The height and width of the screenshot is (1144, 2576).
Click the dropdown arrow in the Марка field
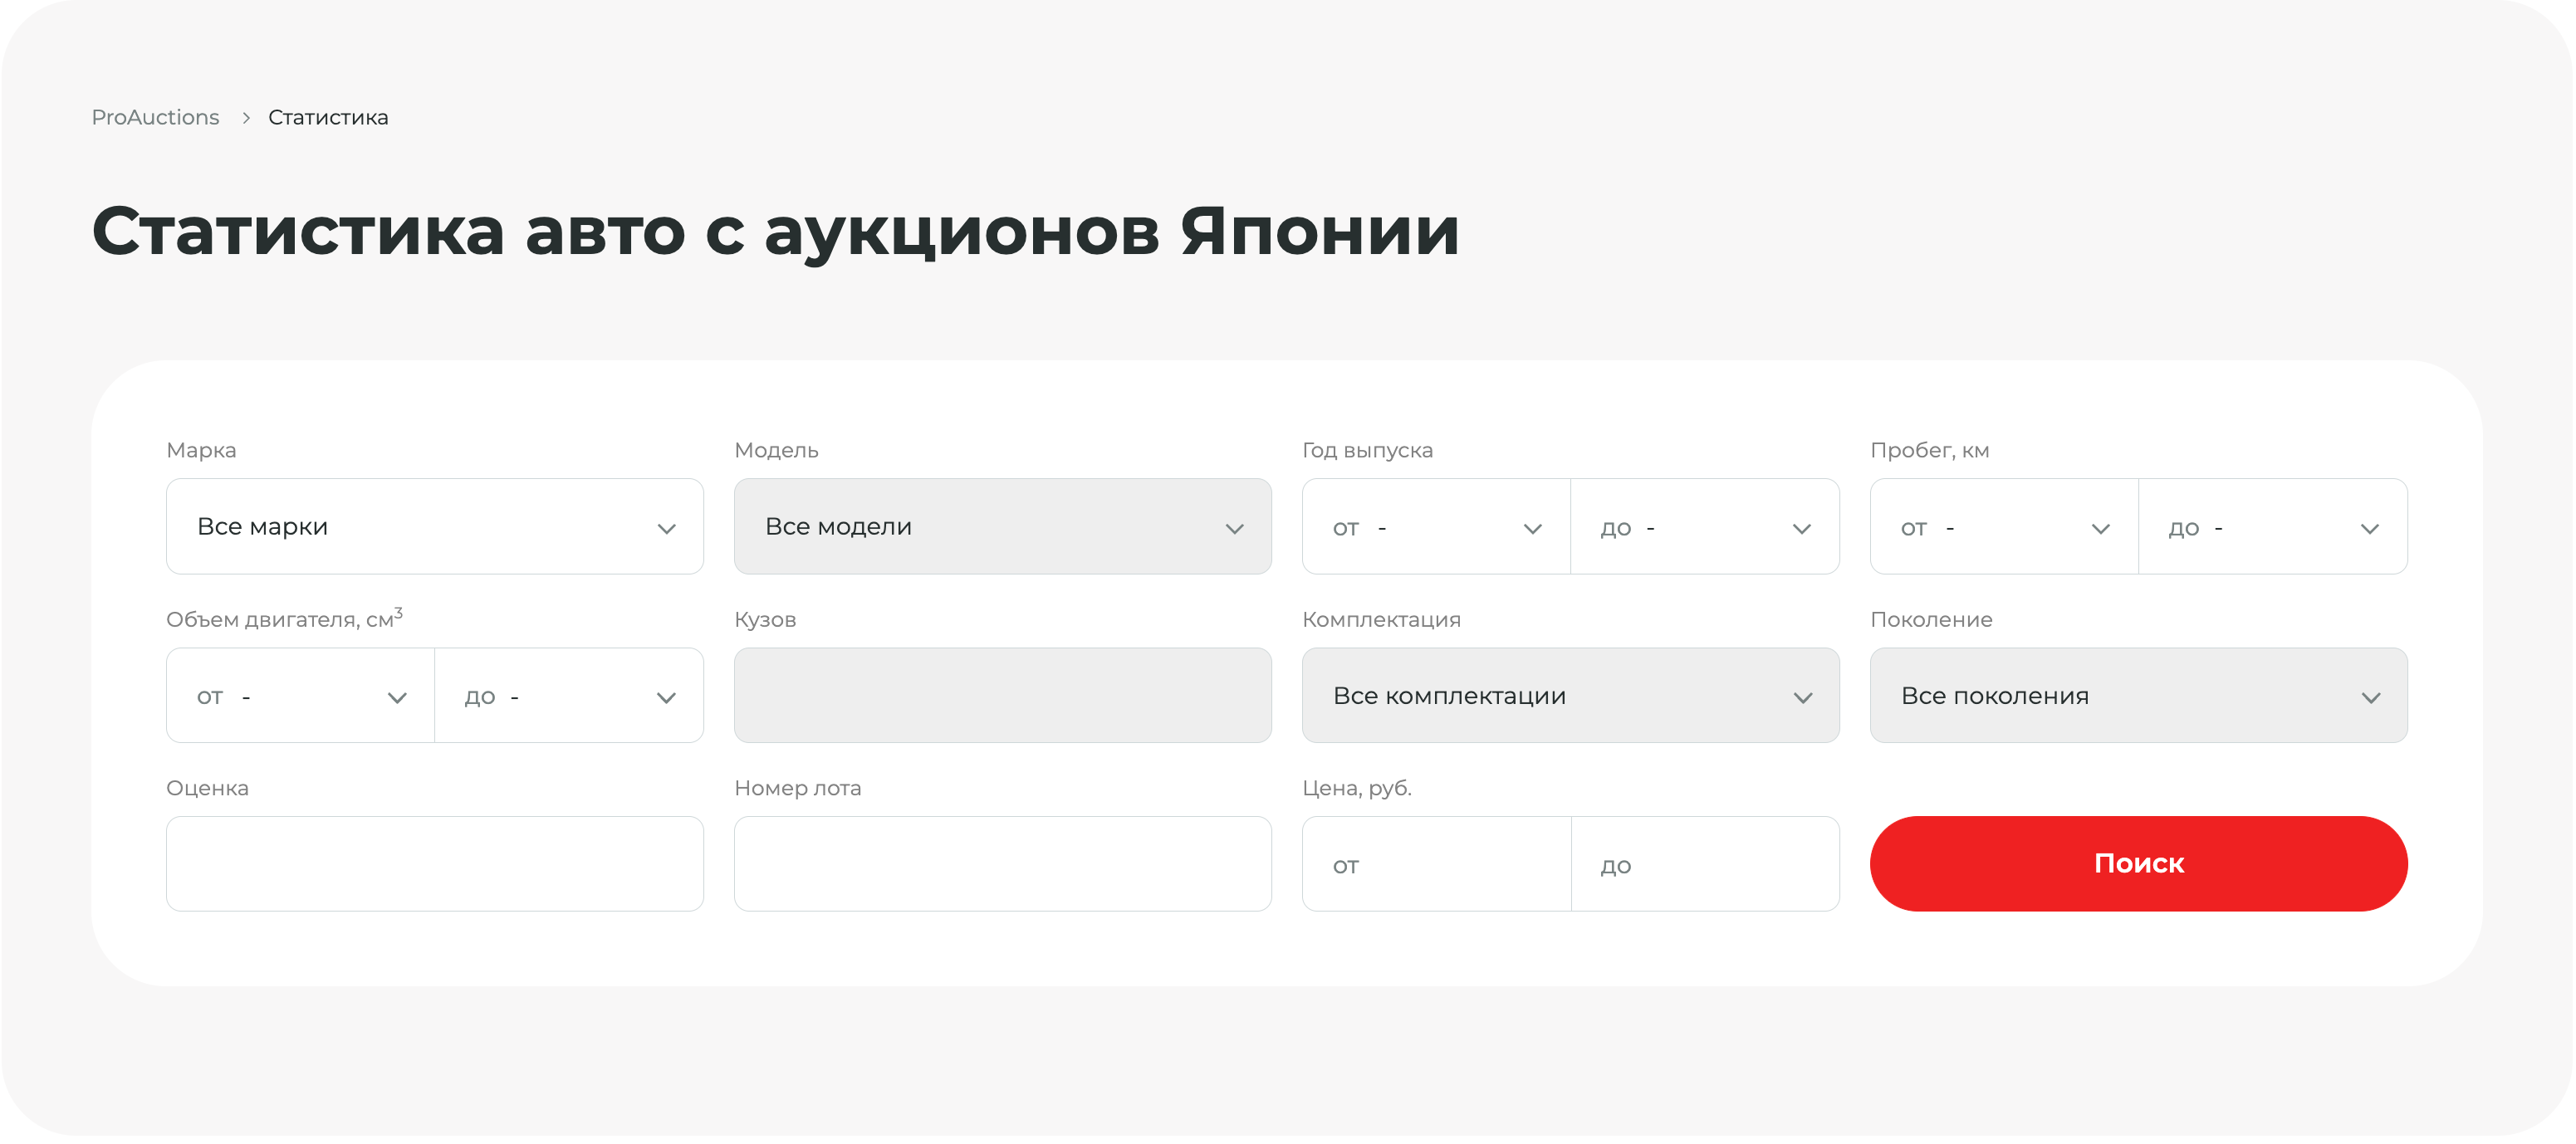(x=668, y=527)
